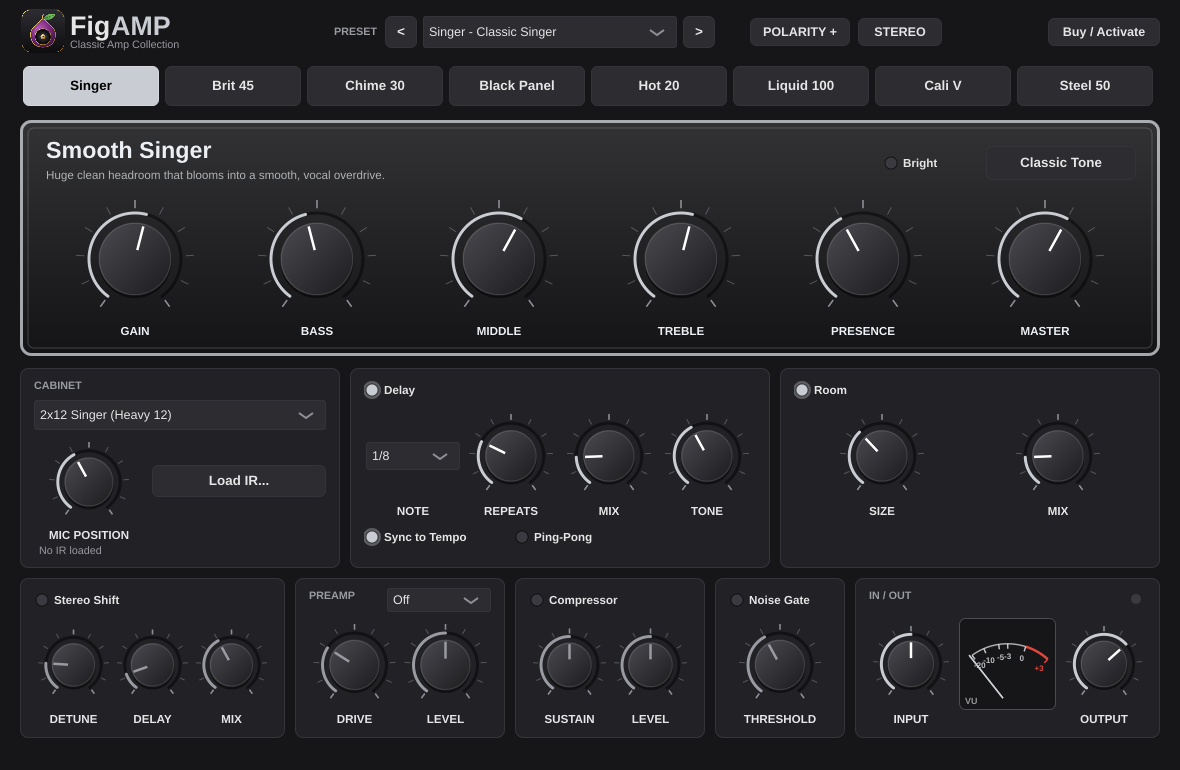Select the Brit 45 amp tab
The height and width of the screenshot is (770, 1180).
pos(233,86)
